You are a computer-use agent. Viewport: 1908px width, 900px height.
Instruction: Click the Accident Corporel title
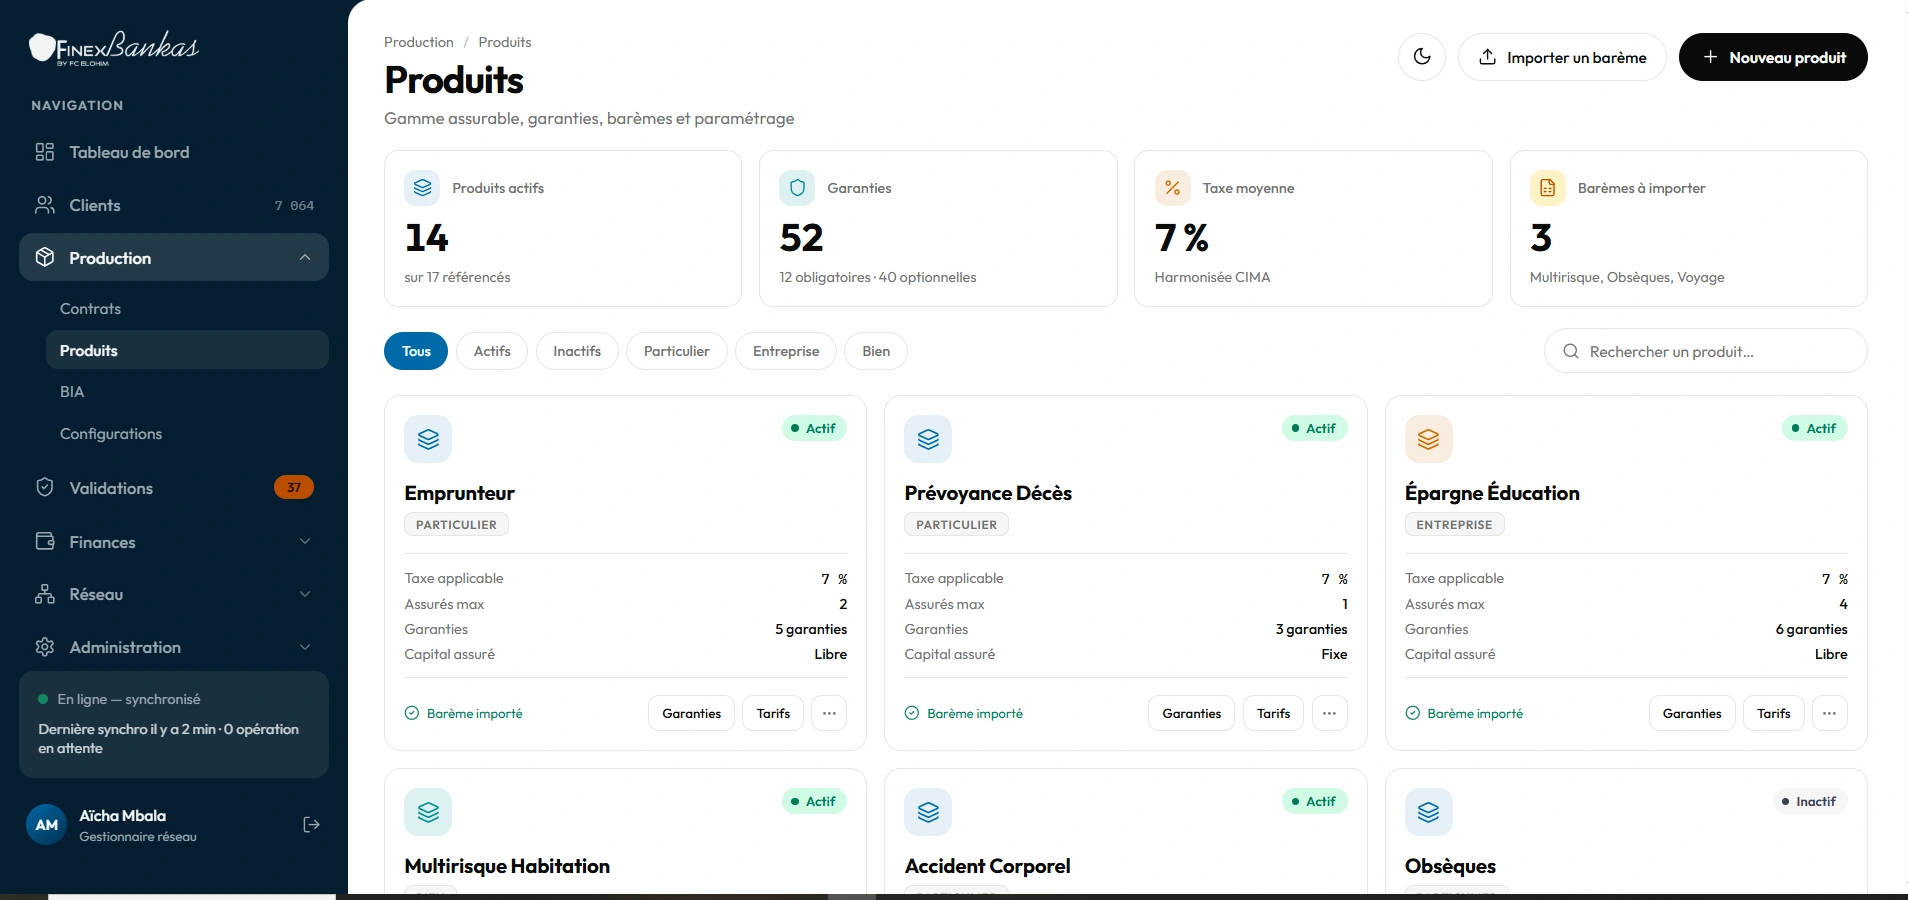tap(987, 866)
